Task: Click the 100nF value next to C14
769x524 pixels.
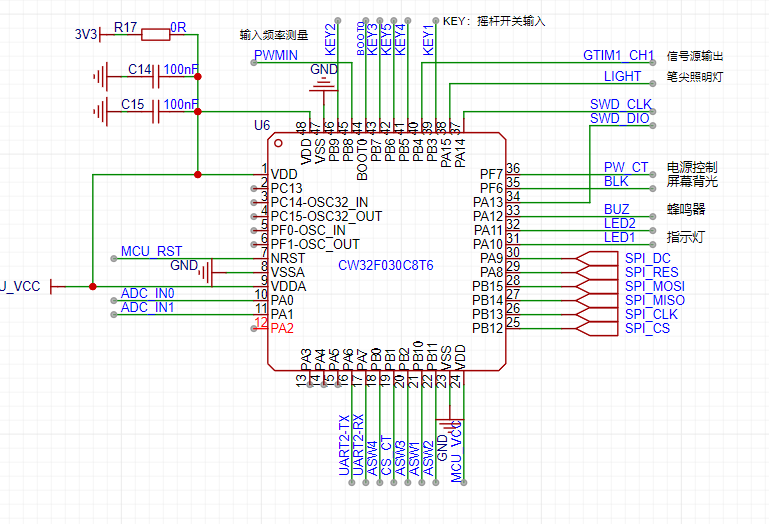Action: click(180, 70)
